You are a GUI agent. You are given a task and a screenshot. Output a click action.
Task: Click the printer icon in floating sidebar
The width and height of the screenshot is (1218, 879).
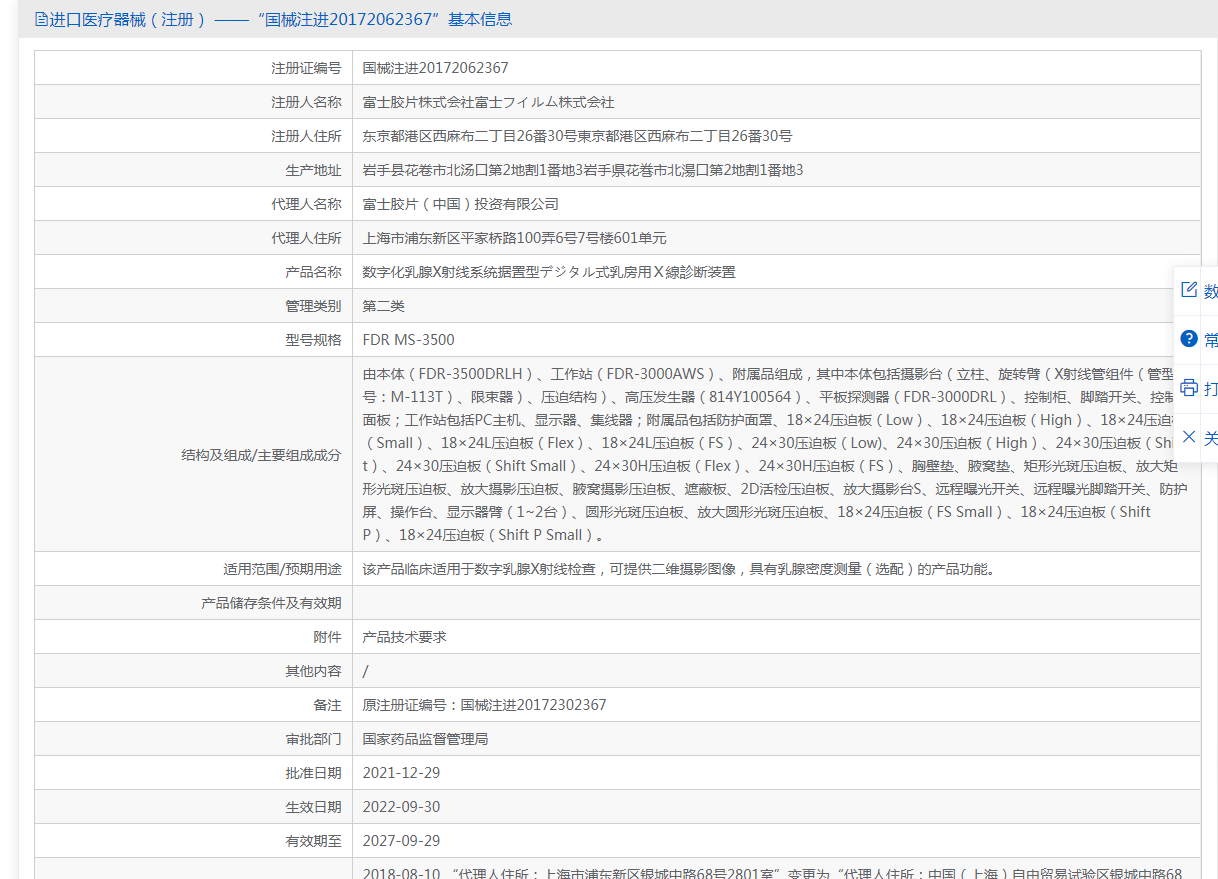1189,387
